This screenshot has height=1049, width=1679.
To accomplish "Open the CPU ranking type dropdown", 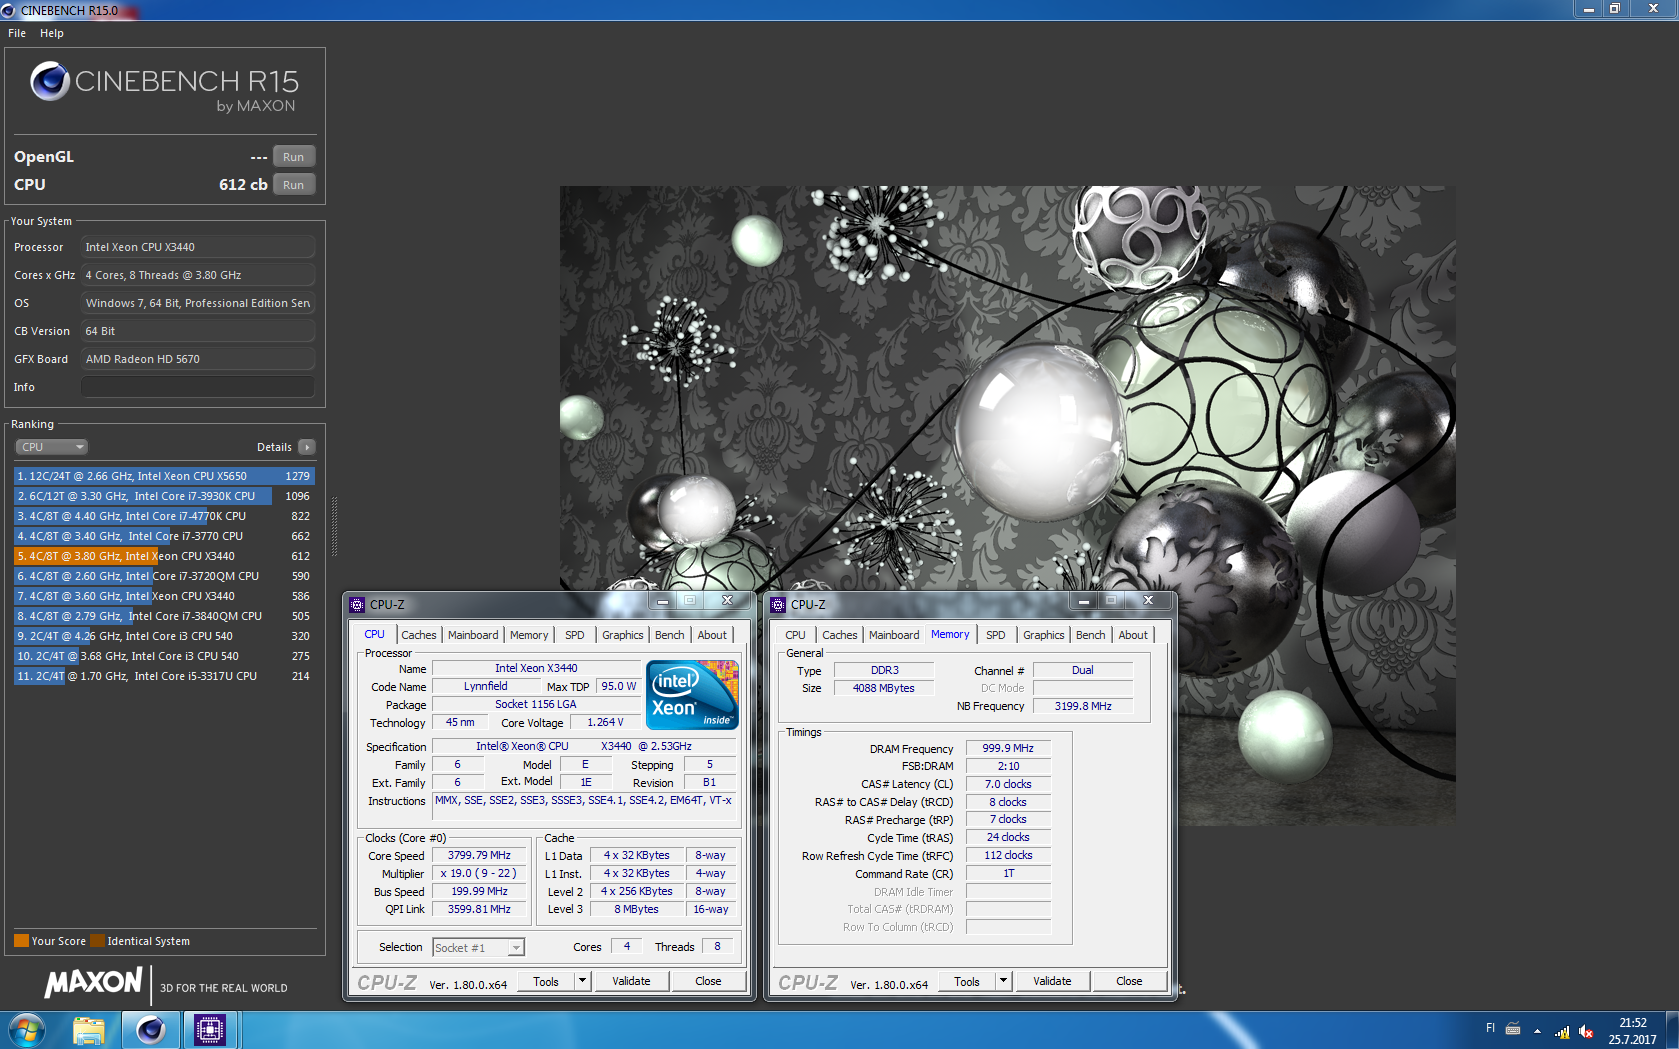I will [52, 447].
